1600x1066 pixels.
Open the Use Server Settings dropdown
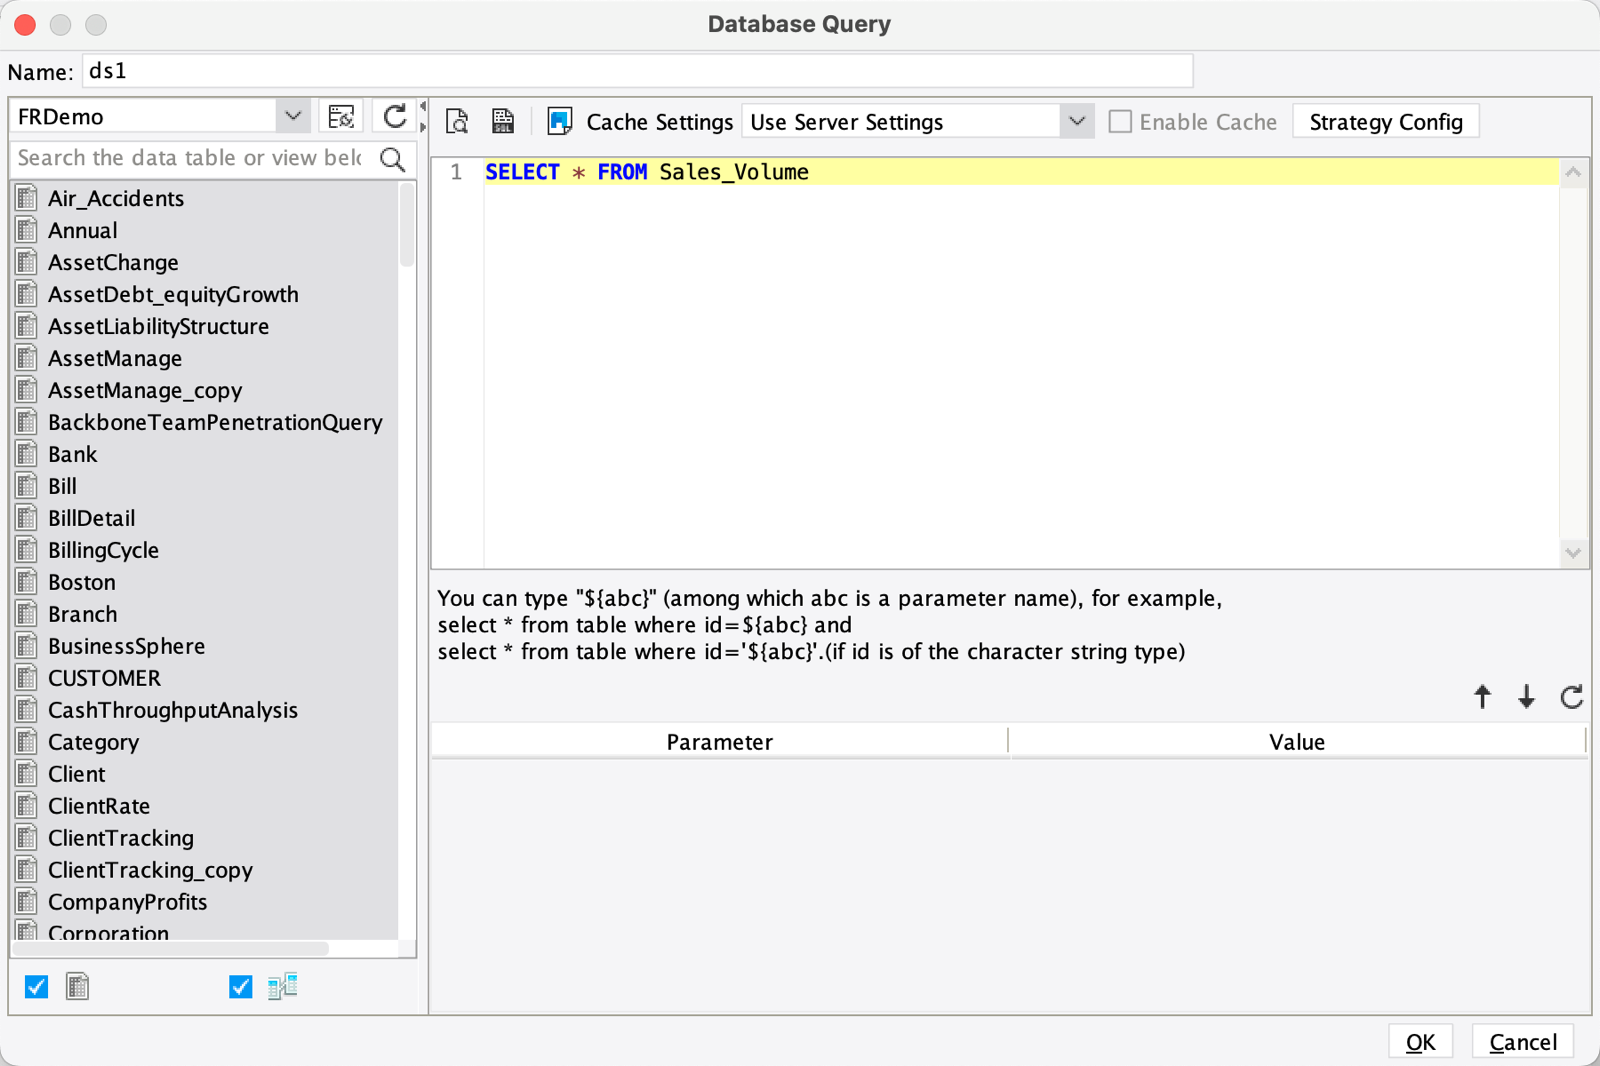pos(1075,121)
